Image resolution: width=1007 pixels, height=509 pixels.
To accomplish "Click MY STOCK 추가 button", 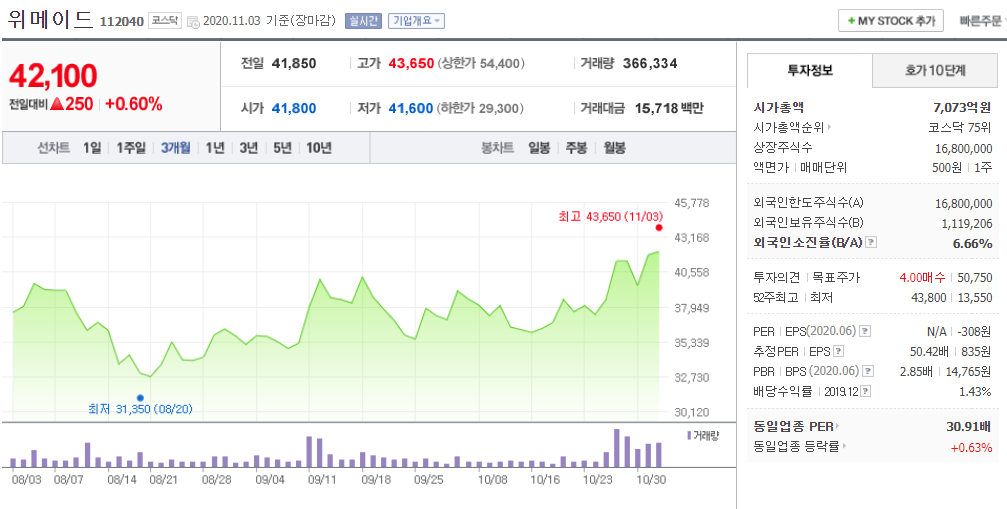I will click(x=890, y=21).
